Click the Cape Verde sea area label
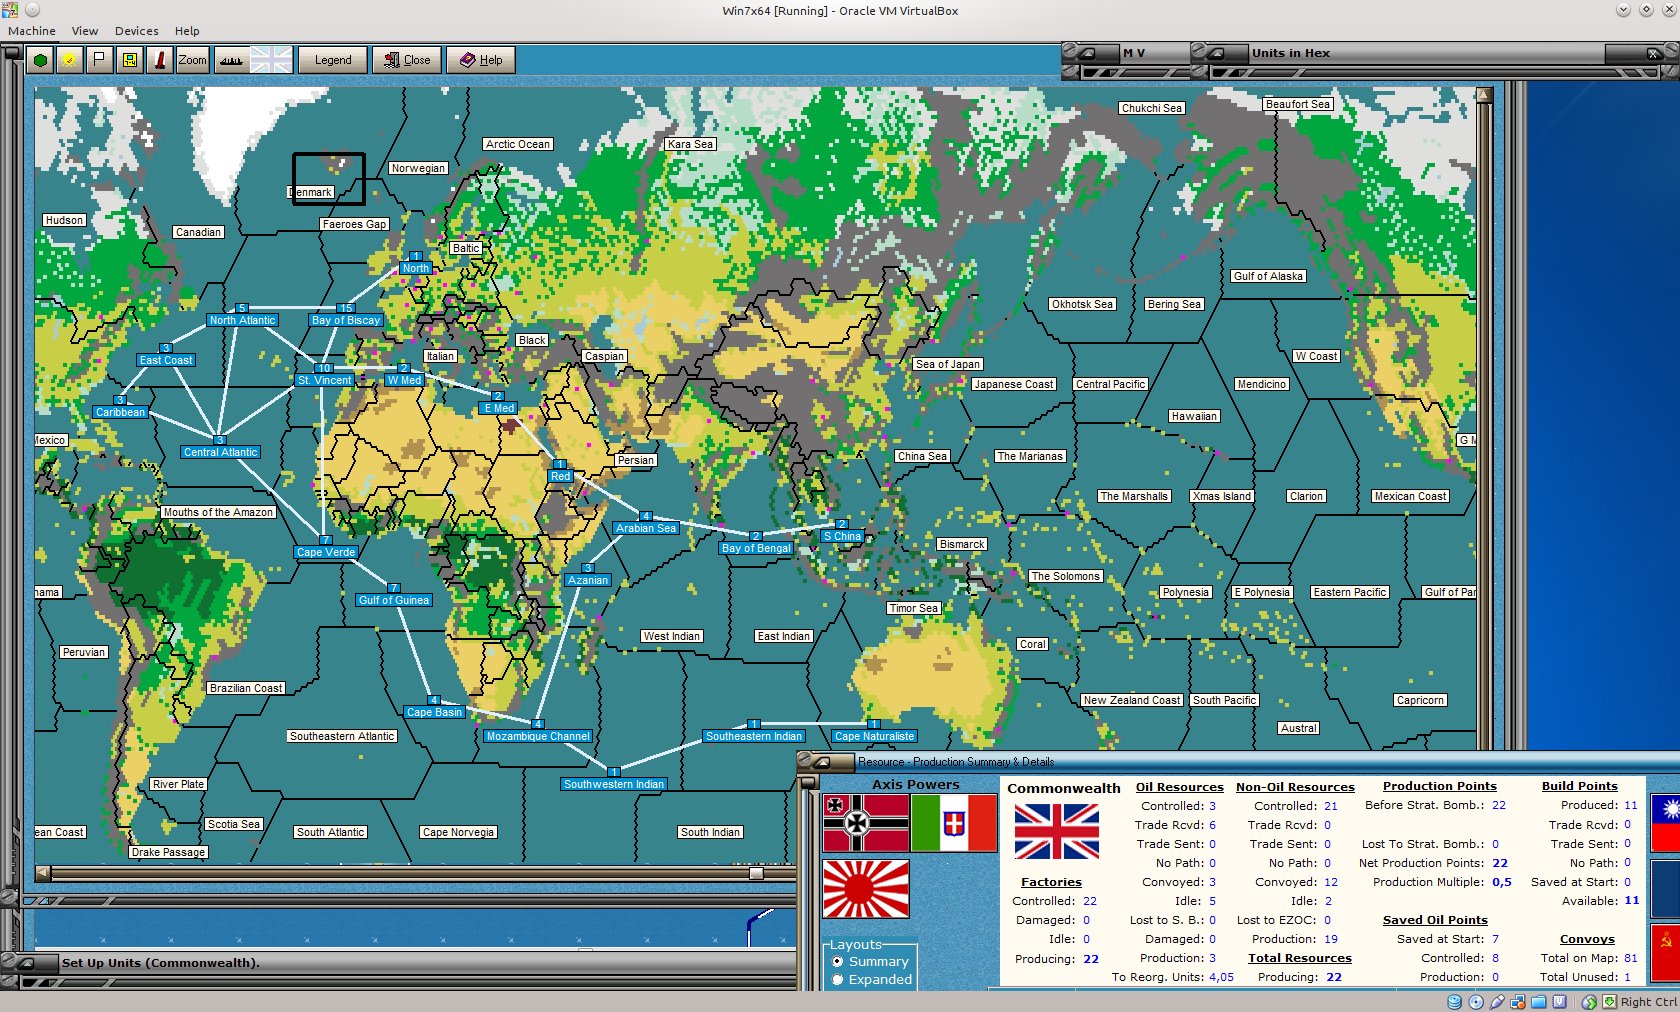 point(326,552)
